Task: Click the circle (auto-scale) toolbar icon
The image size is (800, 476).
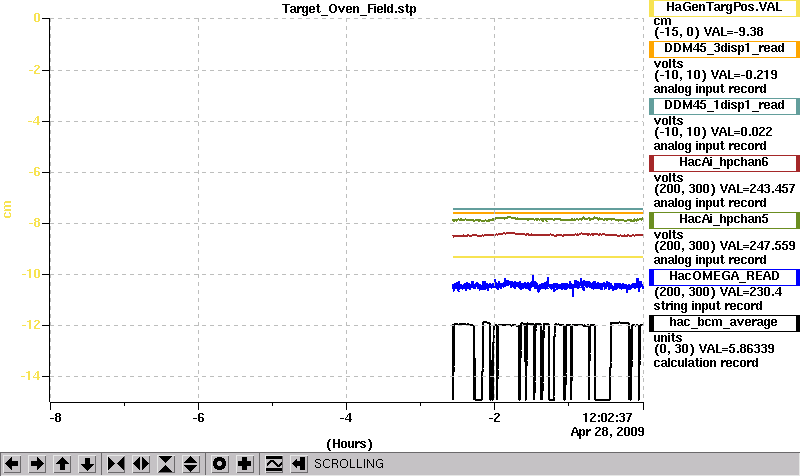Action: tap(219, 464)
